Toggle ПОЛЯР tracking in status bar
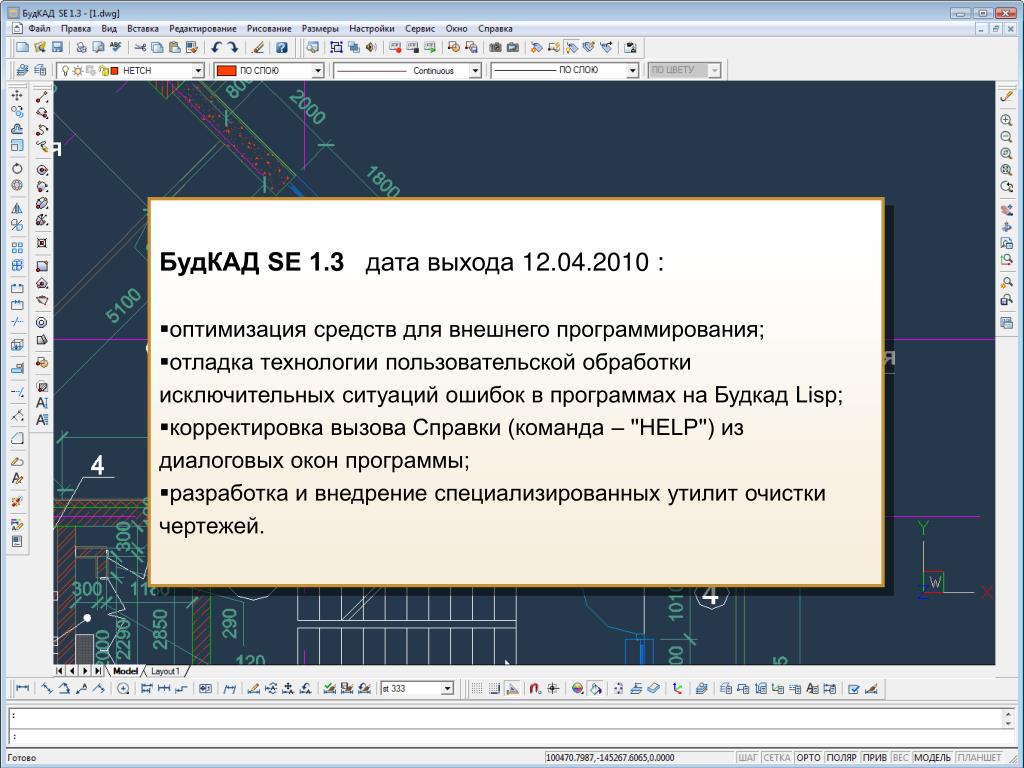The width and height of the screenshot is (1024, 768). [x=841, y=758]
